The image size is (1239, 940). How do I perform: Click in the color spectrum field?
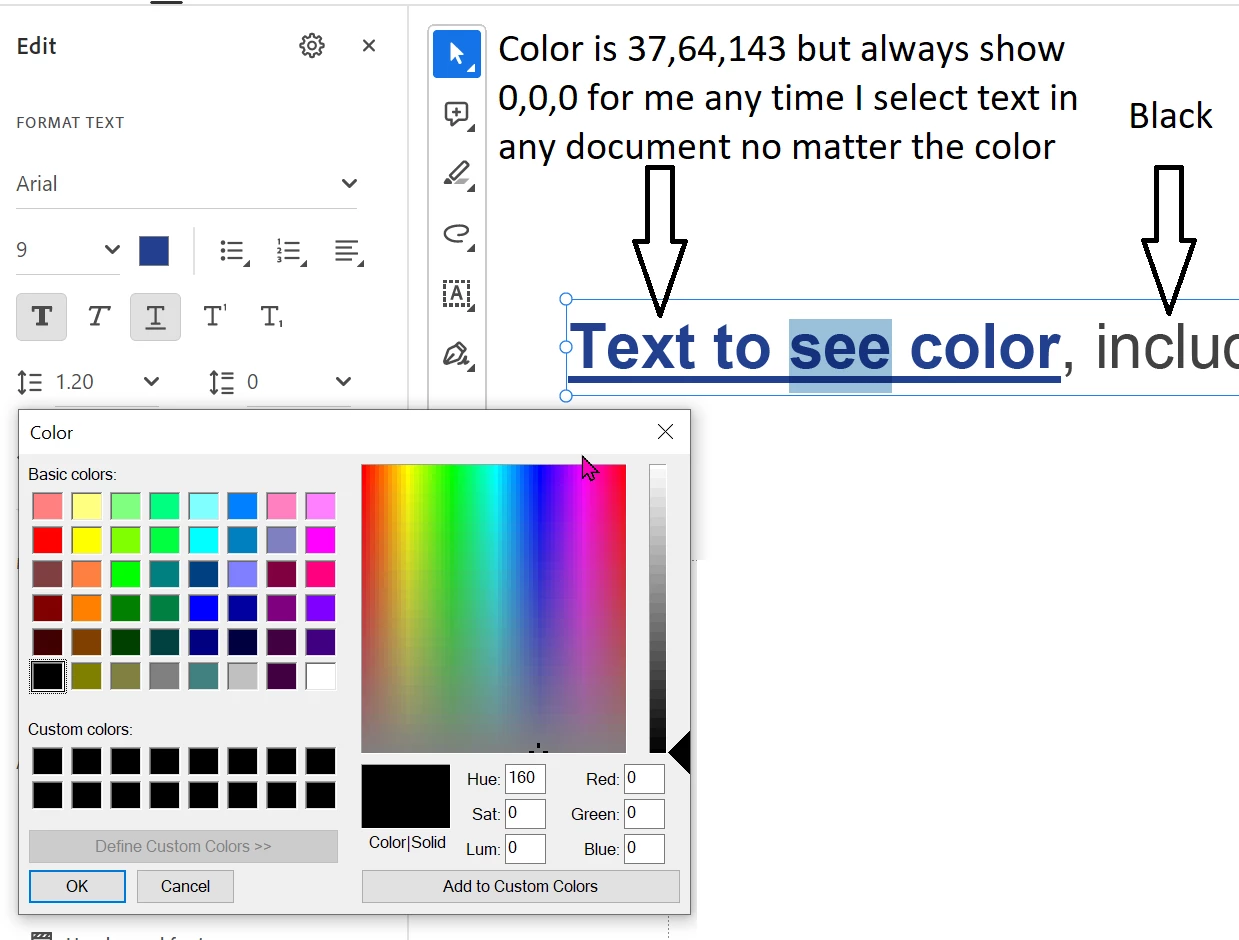(x=493, y=608)
